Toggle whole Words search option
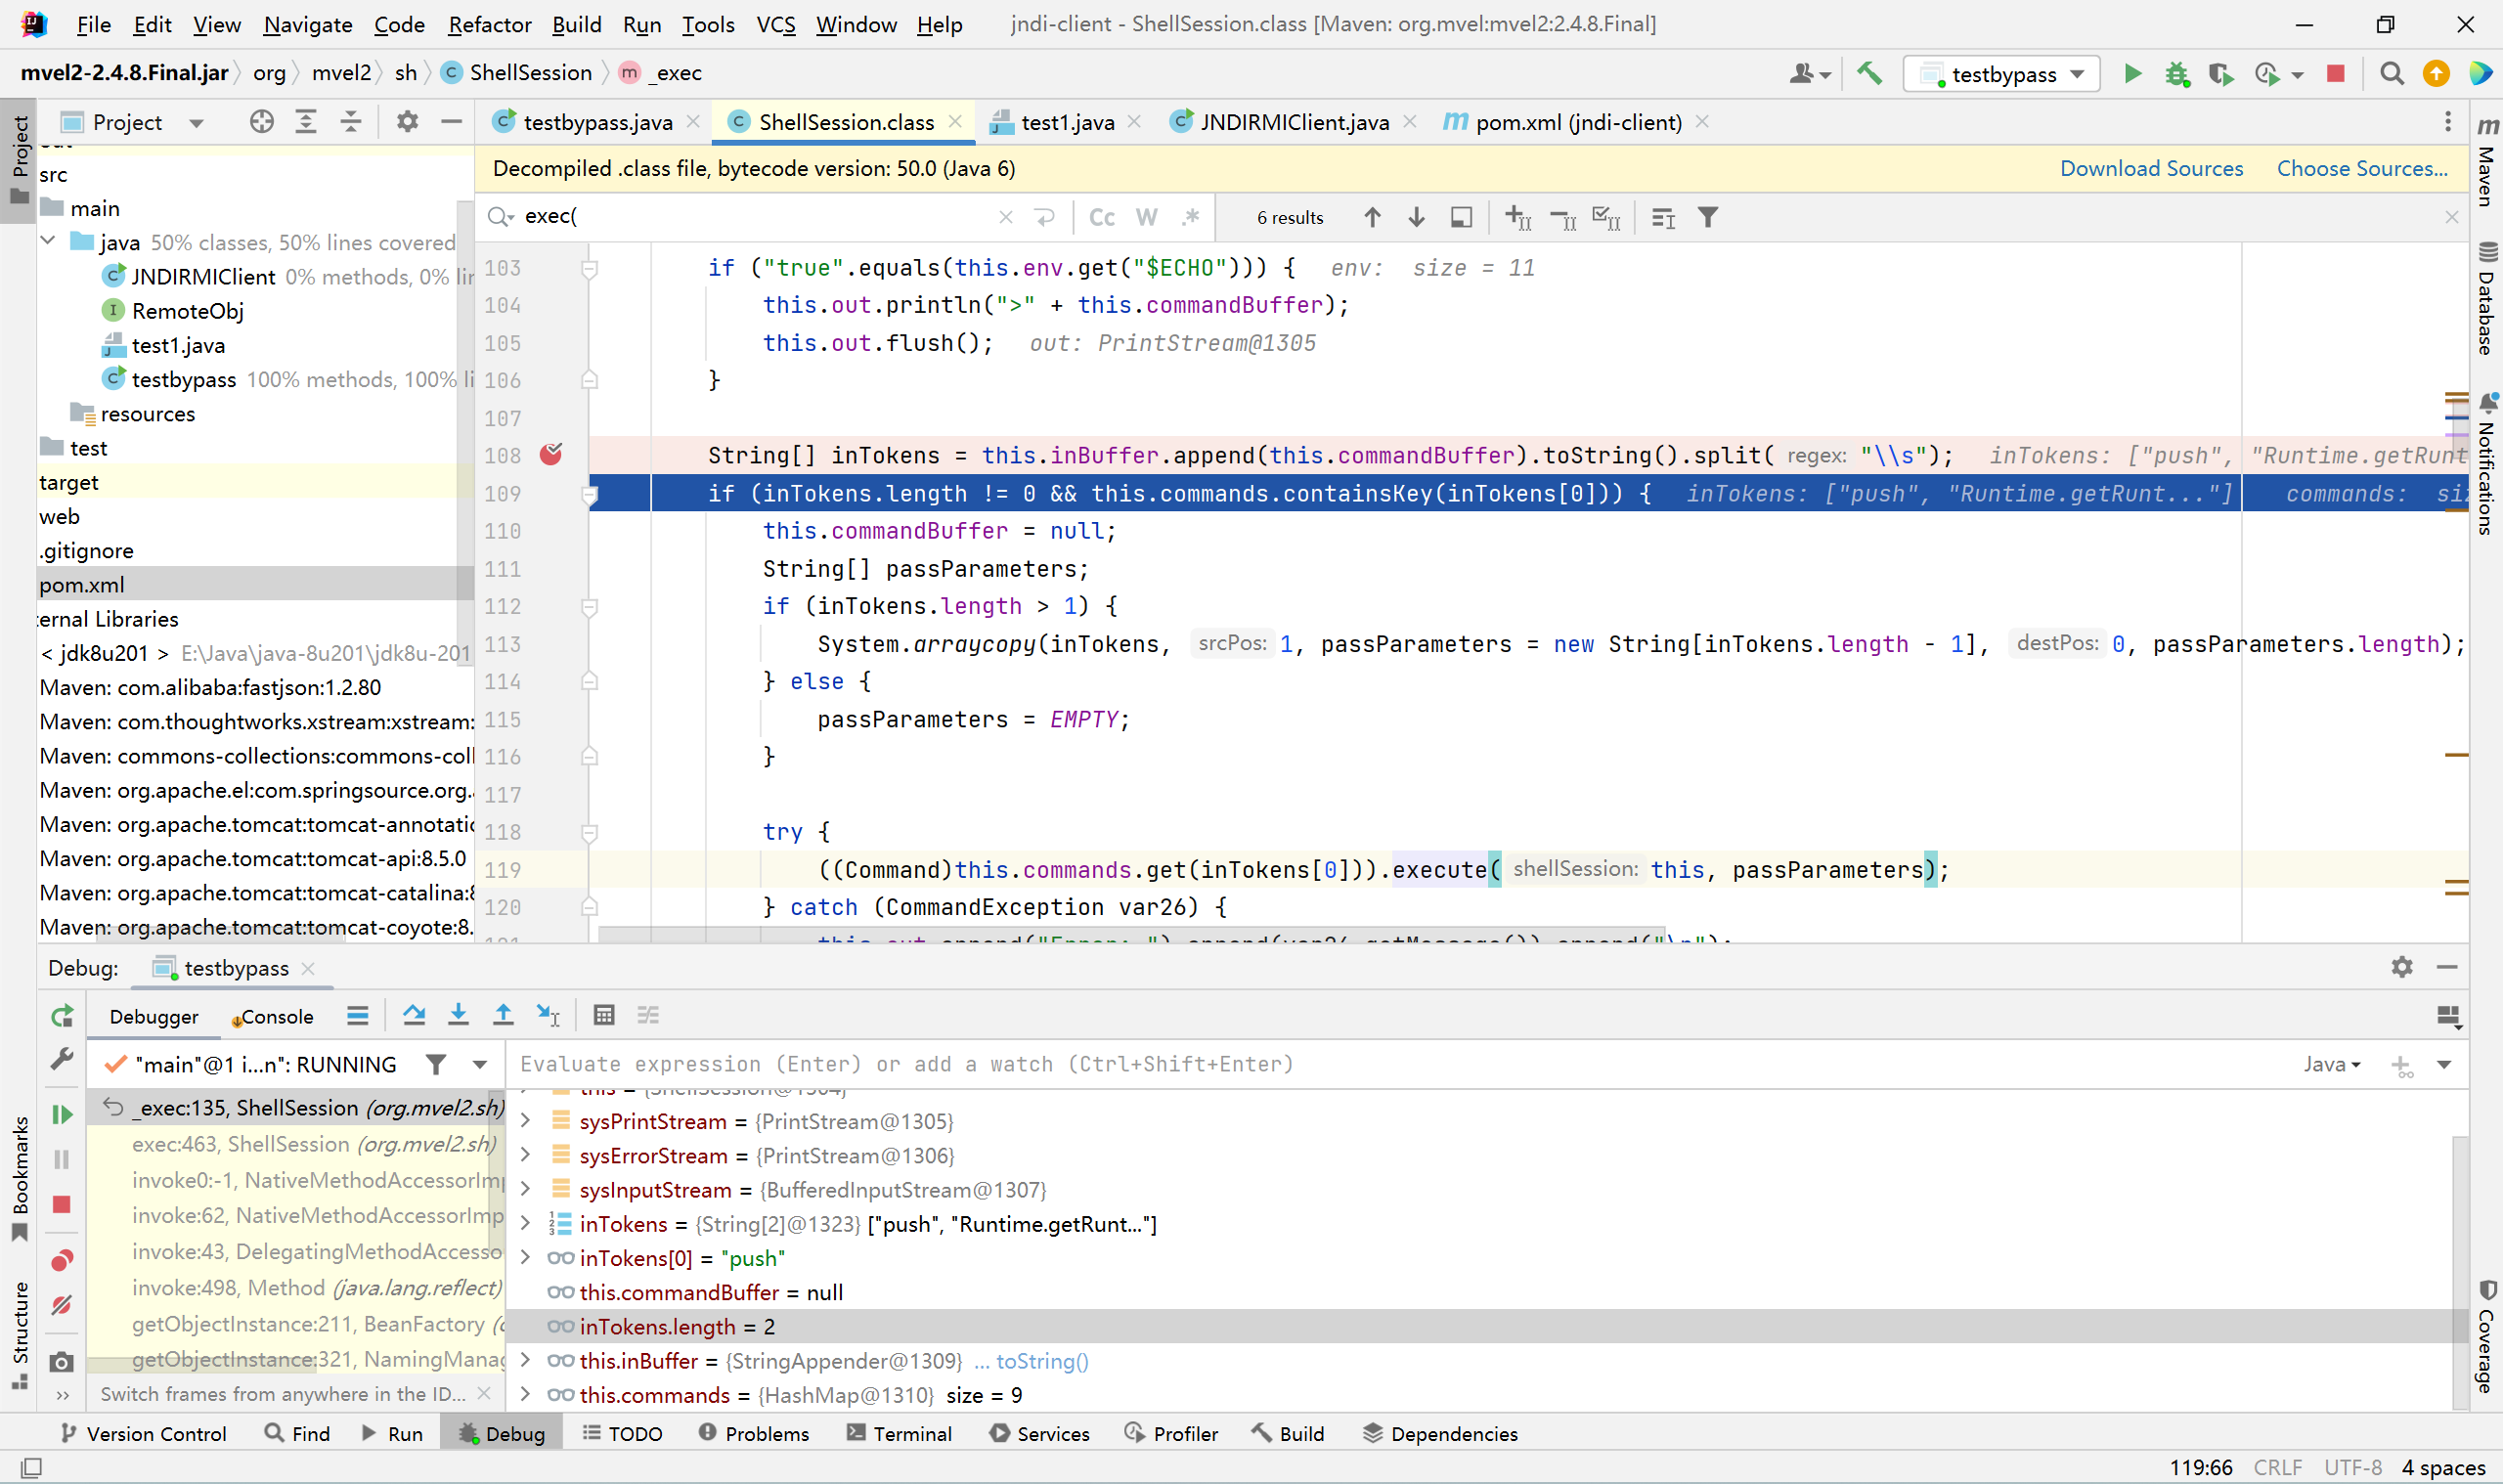Image resolution: width=2503 pixels, height=1484 pixels. [x=1147, y=217]
